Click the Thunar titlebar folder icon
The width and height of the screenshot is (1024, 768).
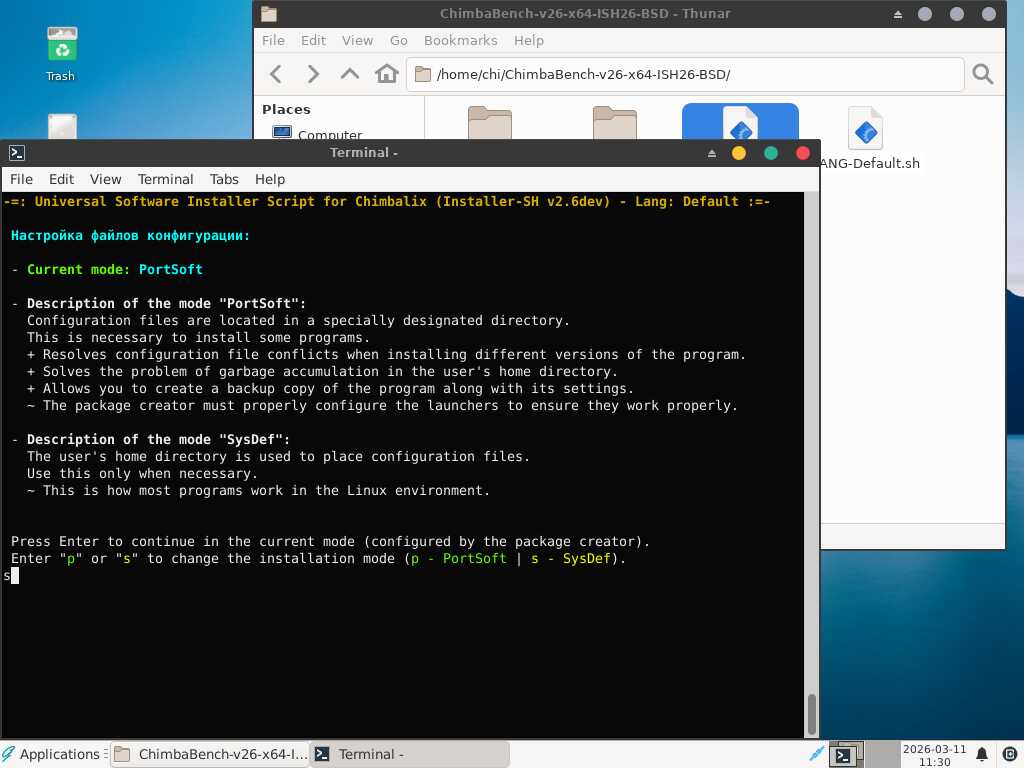pos(269,14)
